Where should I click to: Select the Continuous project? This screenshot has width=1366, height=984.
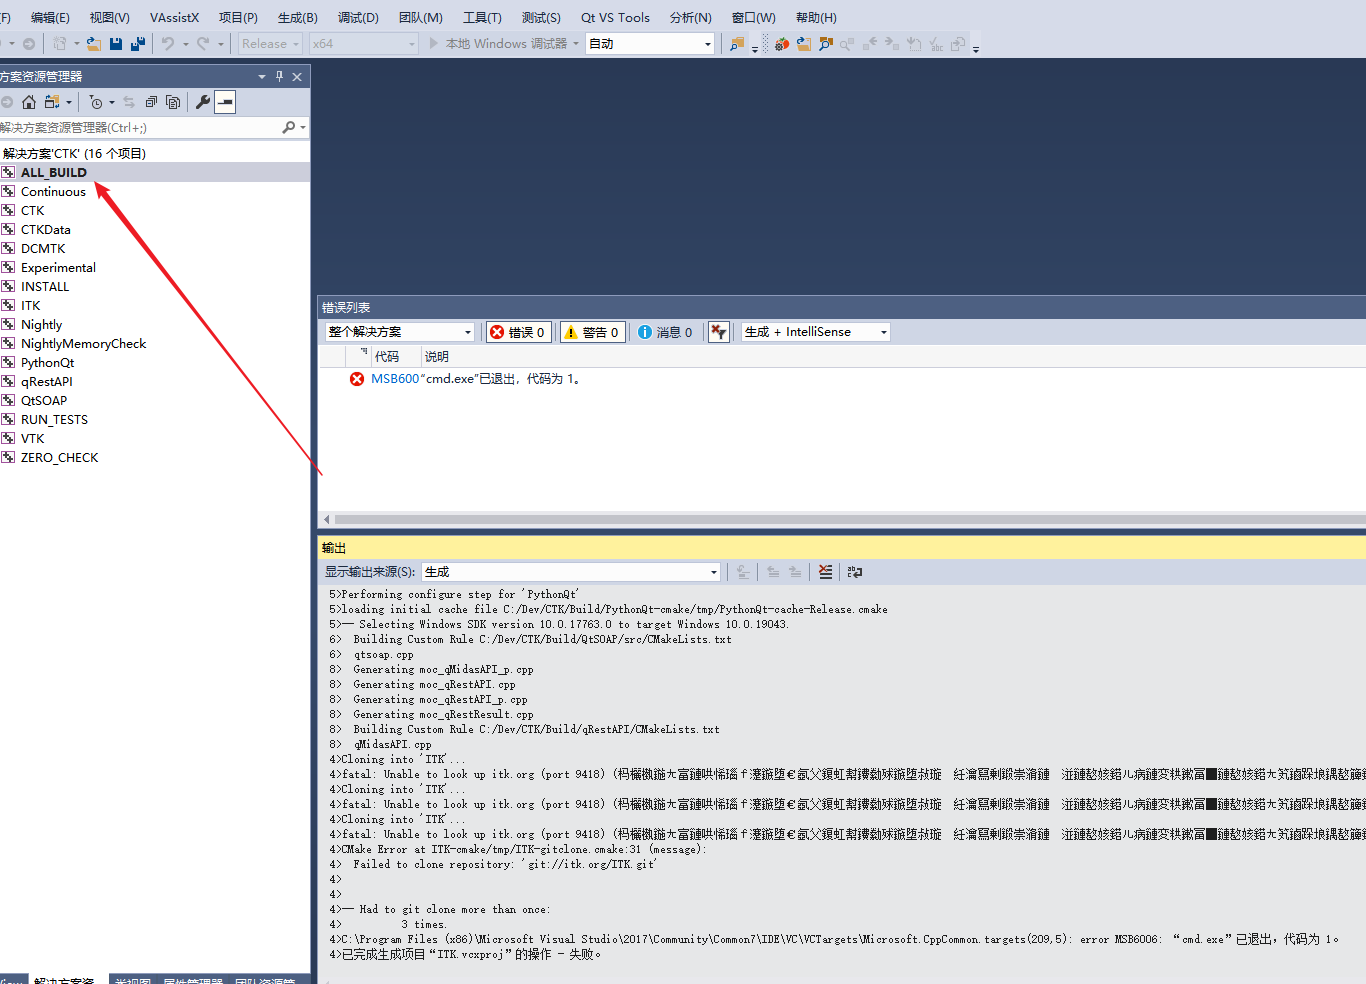click(x=53, y=191)
